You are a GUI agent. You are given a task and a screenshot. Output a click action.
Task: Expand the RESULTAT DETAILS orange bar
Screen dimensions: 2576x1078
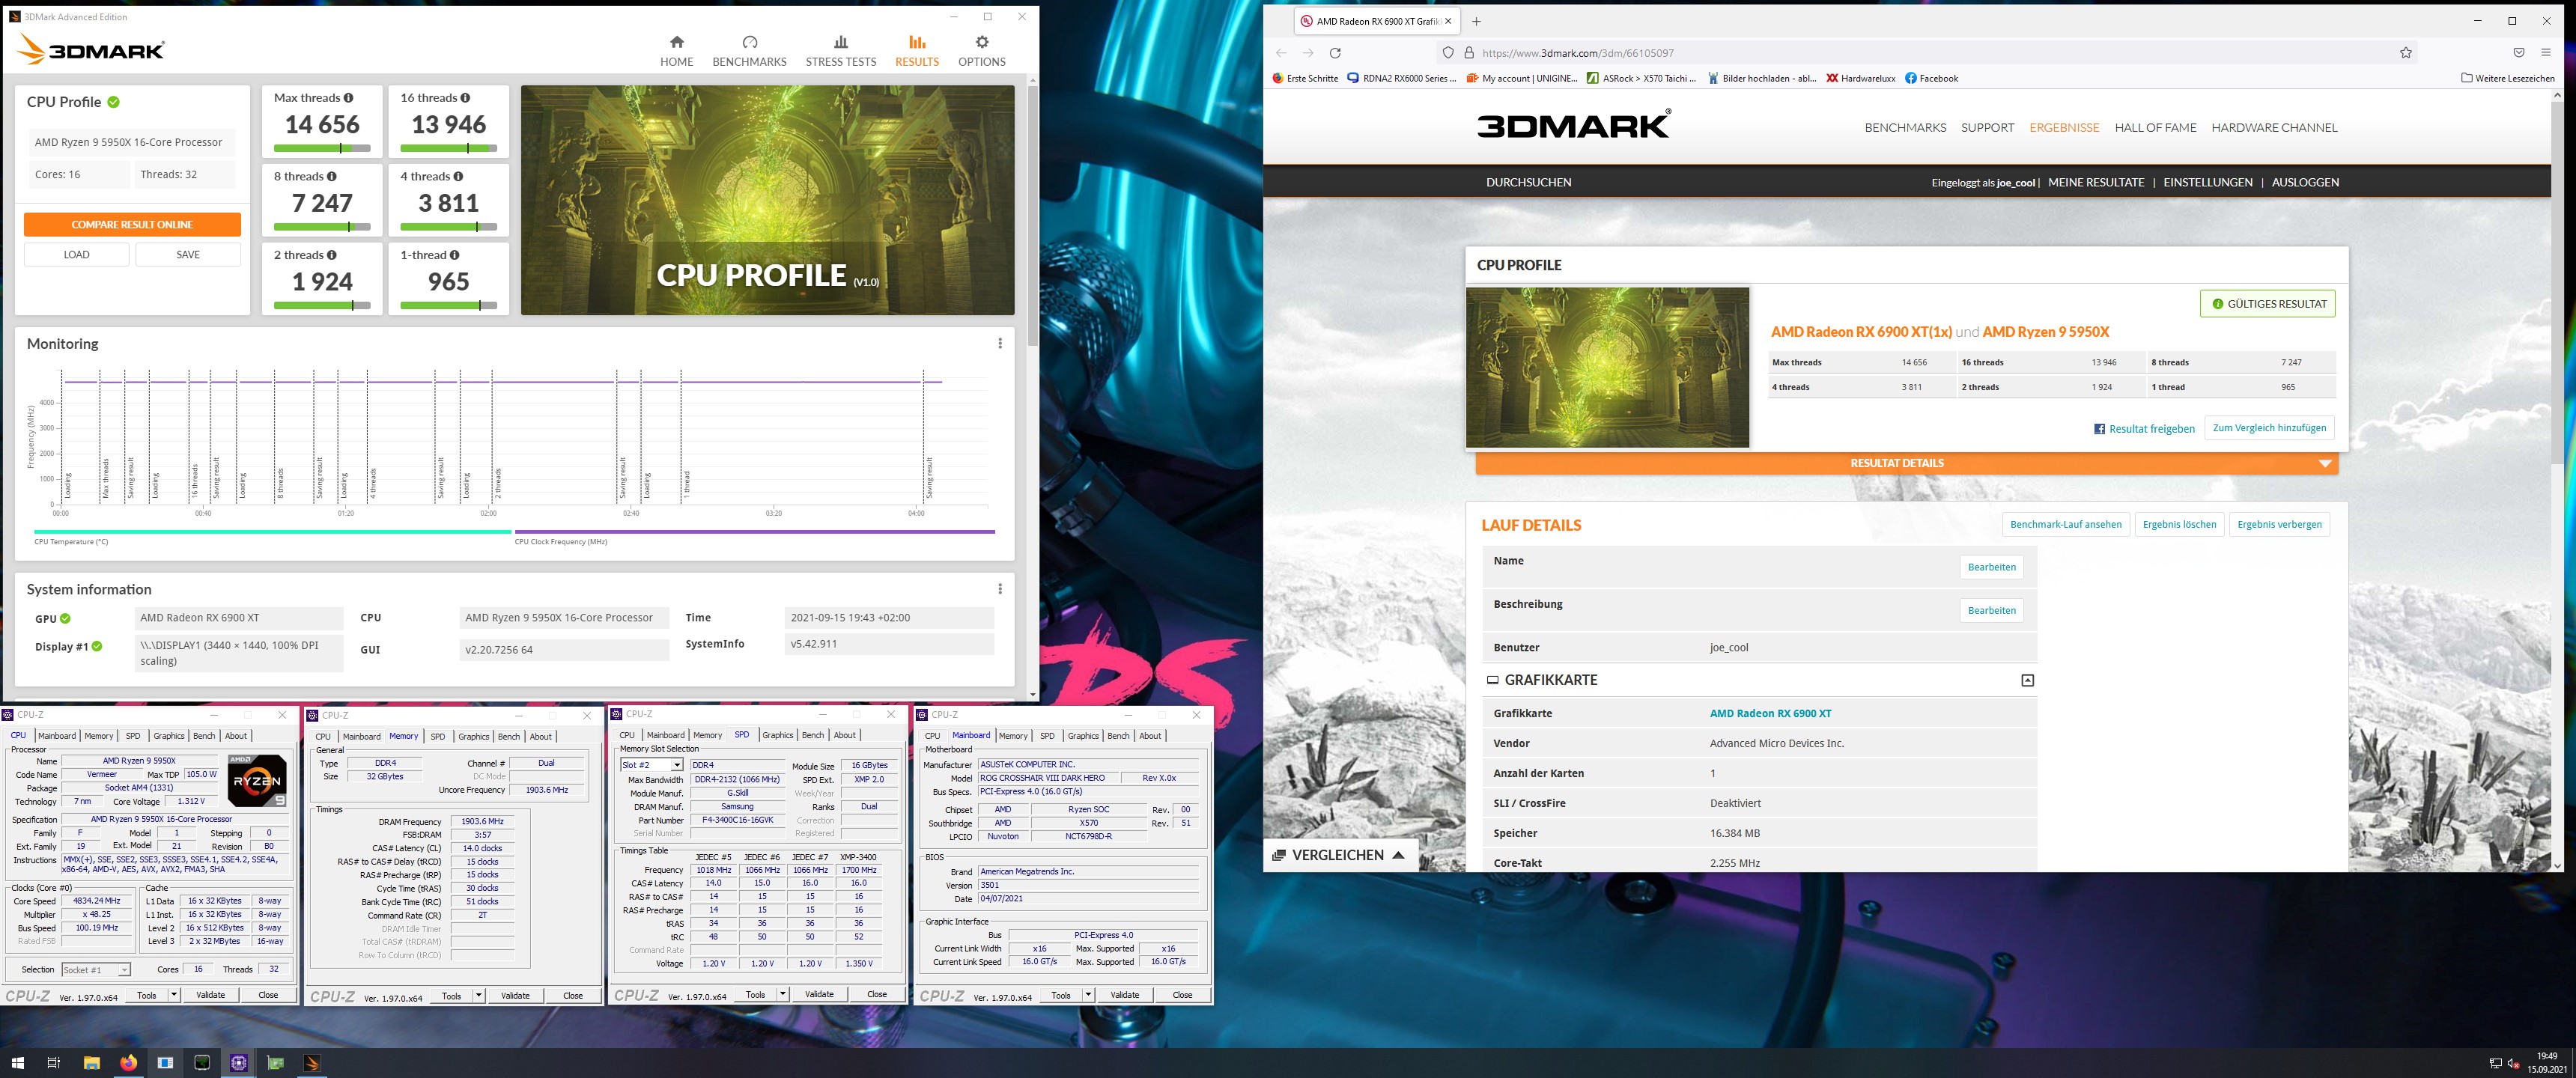[1906, 463]
